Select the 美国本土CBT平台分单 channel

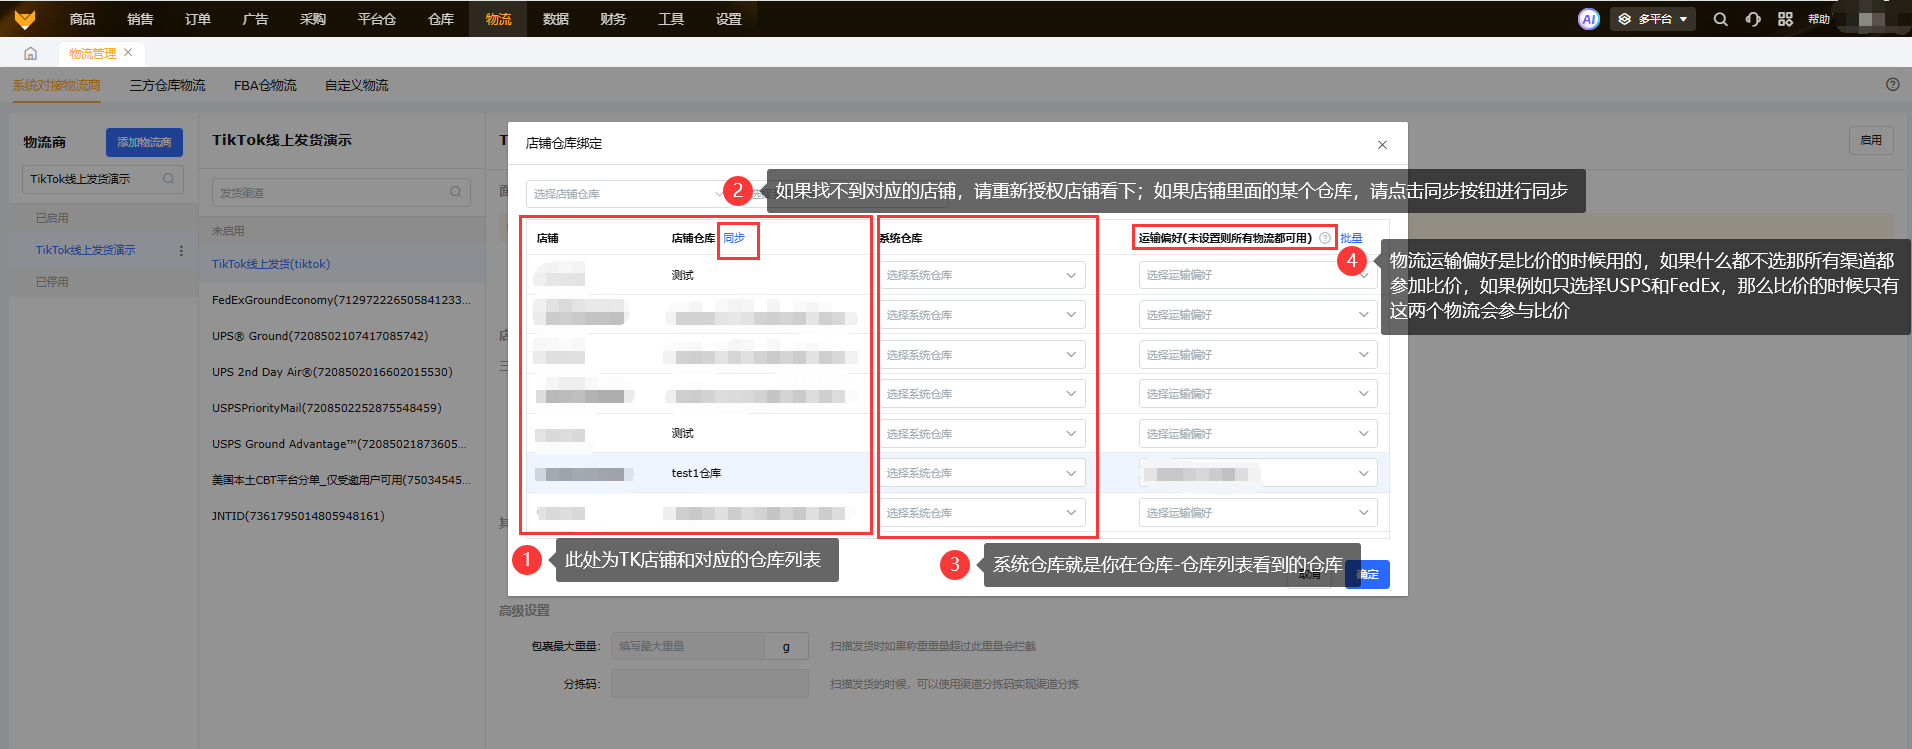[341, 480]
